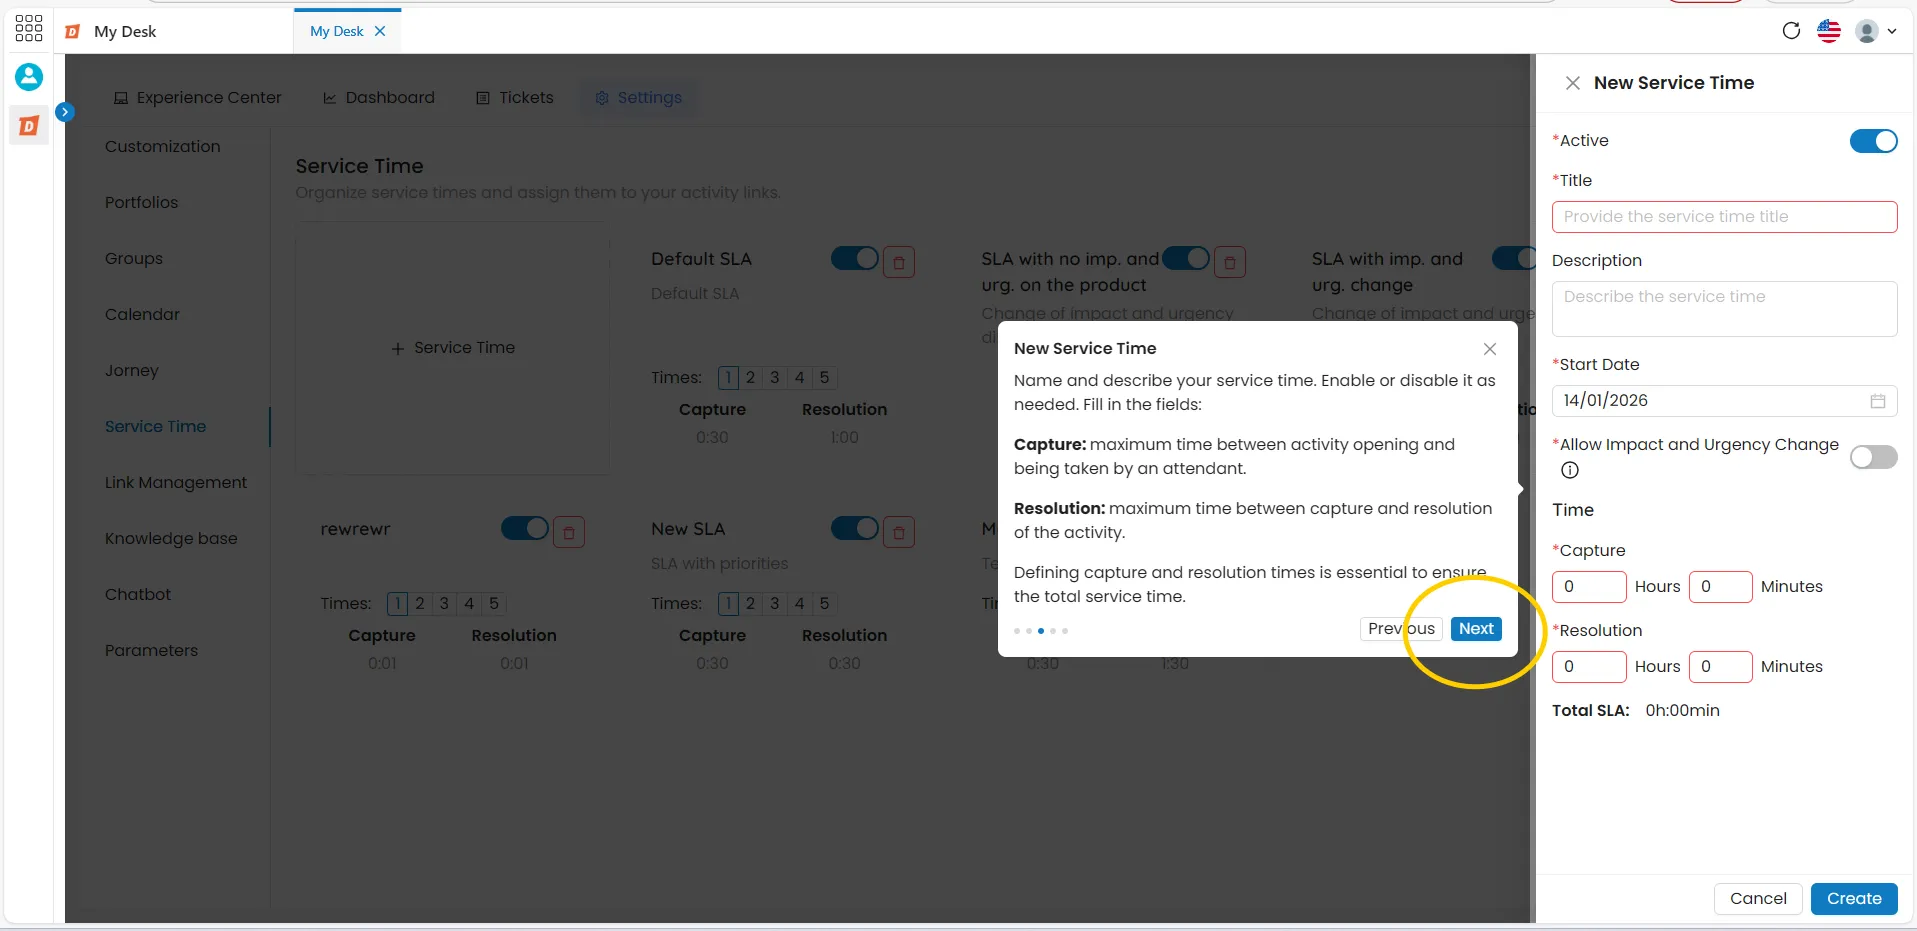Add a new Service Time card

453,348
